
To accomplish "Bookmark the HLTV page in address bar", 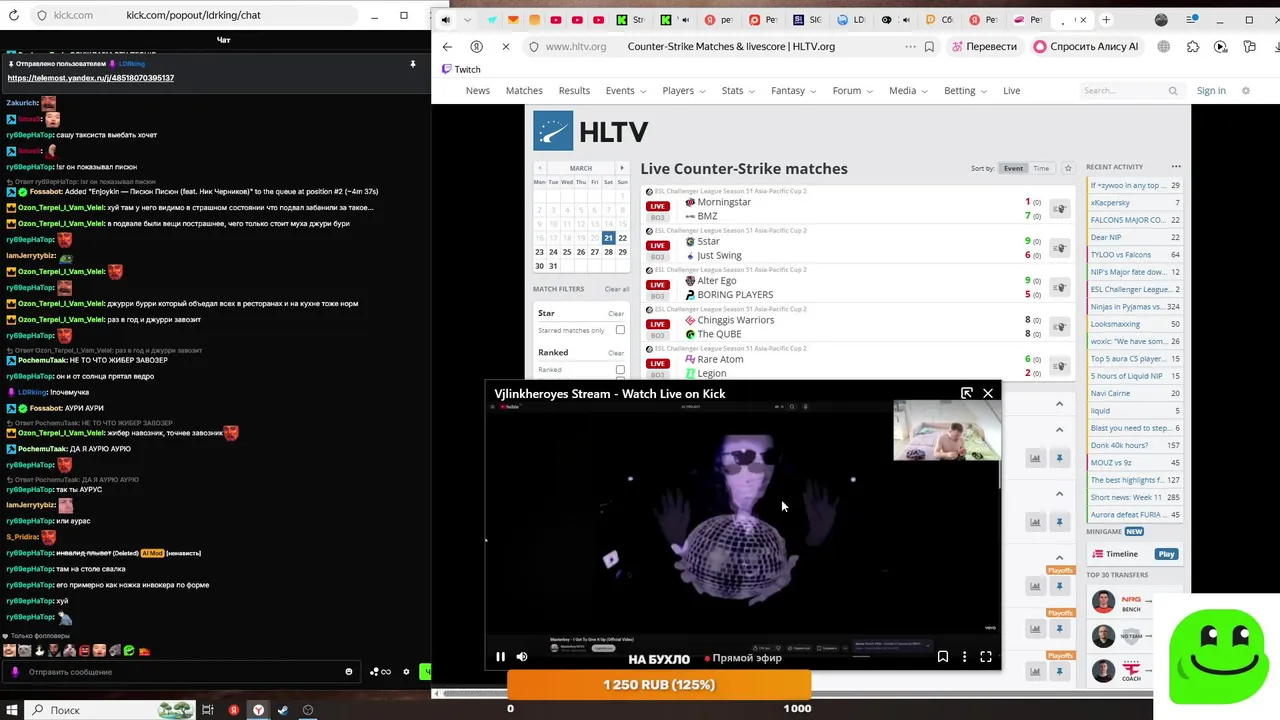I will click(x=929, y=46).
